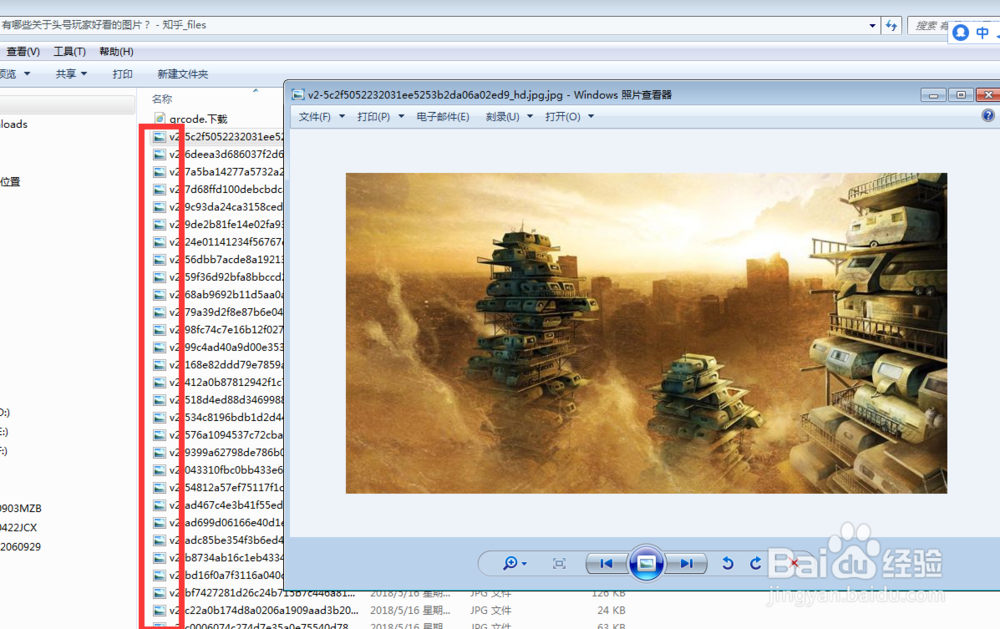The image size is (1000, 629).
Task: Open the 0422JCX item in navigation pane
Action: pyautogui.click(x=18, y=528)
